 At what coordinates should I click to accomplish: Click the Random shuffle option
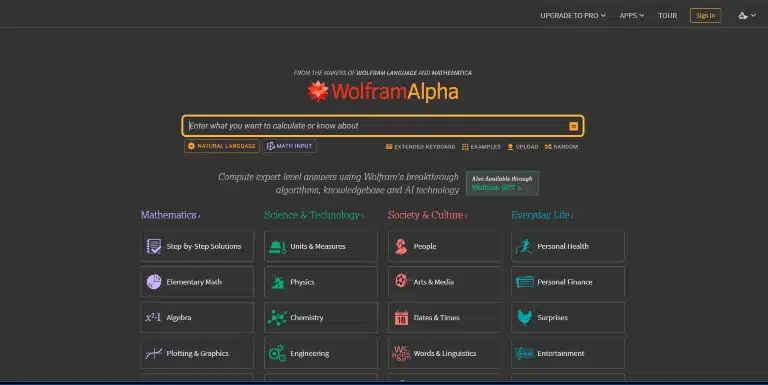[x=561, y=146]
